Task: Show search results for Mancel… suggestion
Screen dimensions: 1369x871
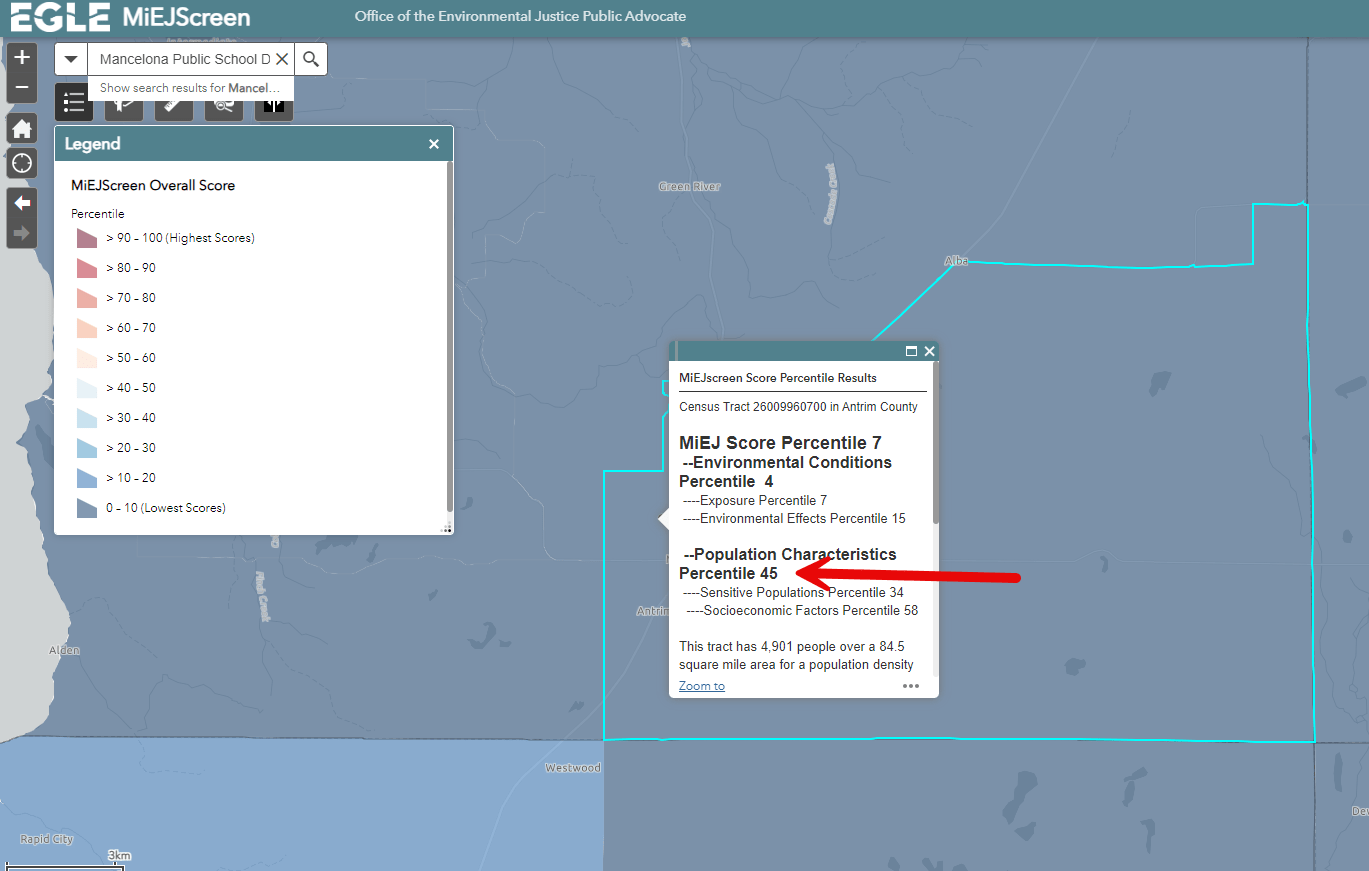Action: tap(190, 88)
